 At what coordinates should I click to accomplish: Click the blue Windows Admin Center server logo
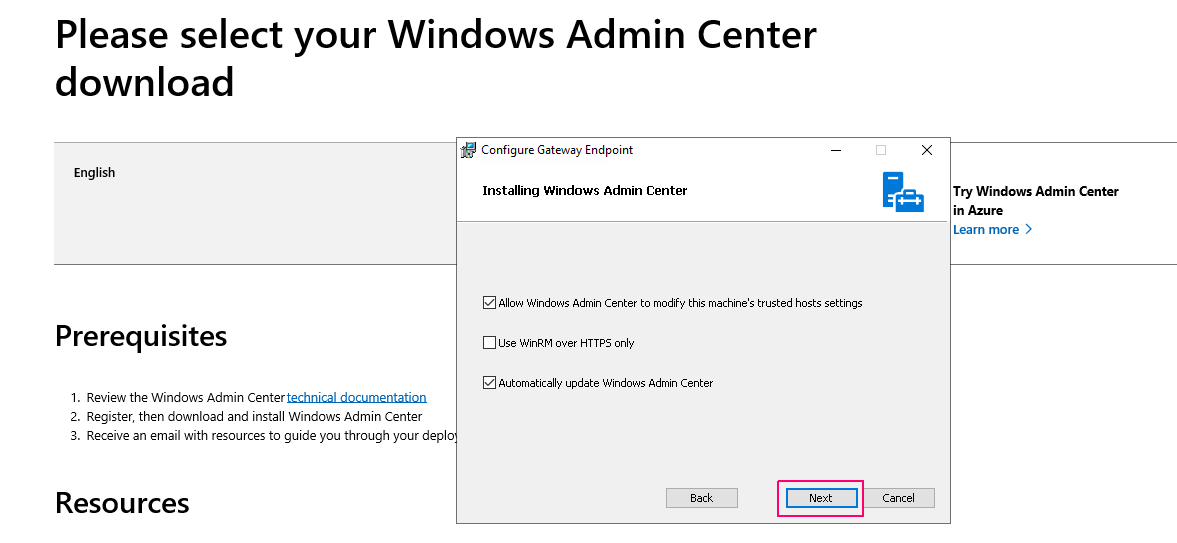[x=903, y=192]
